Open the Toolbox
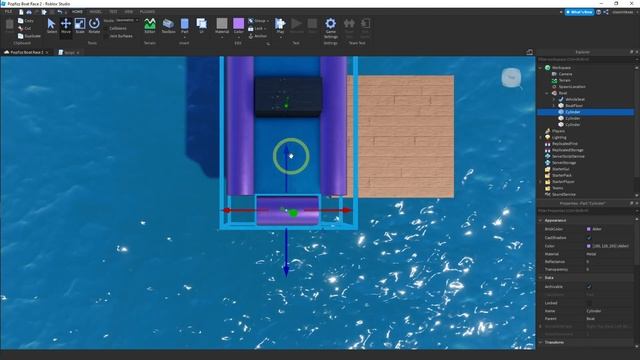 (168, 26)
